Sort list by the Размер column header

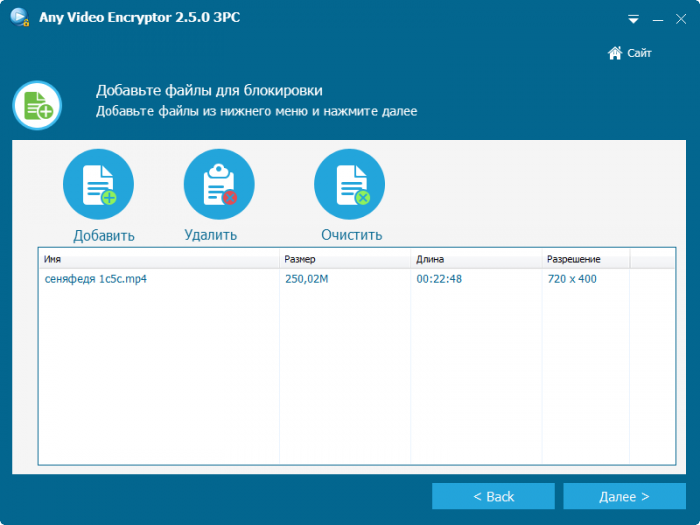[344, 259]
